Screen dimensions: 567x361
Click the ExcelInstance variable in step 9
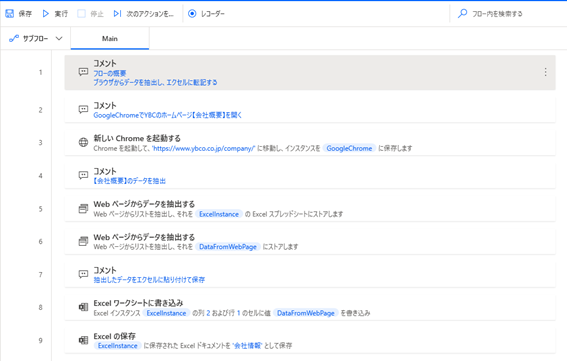118,346
